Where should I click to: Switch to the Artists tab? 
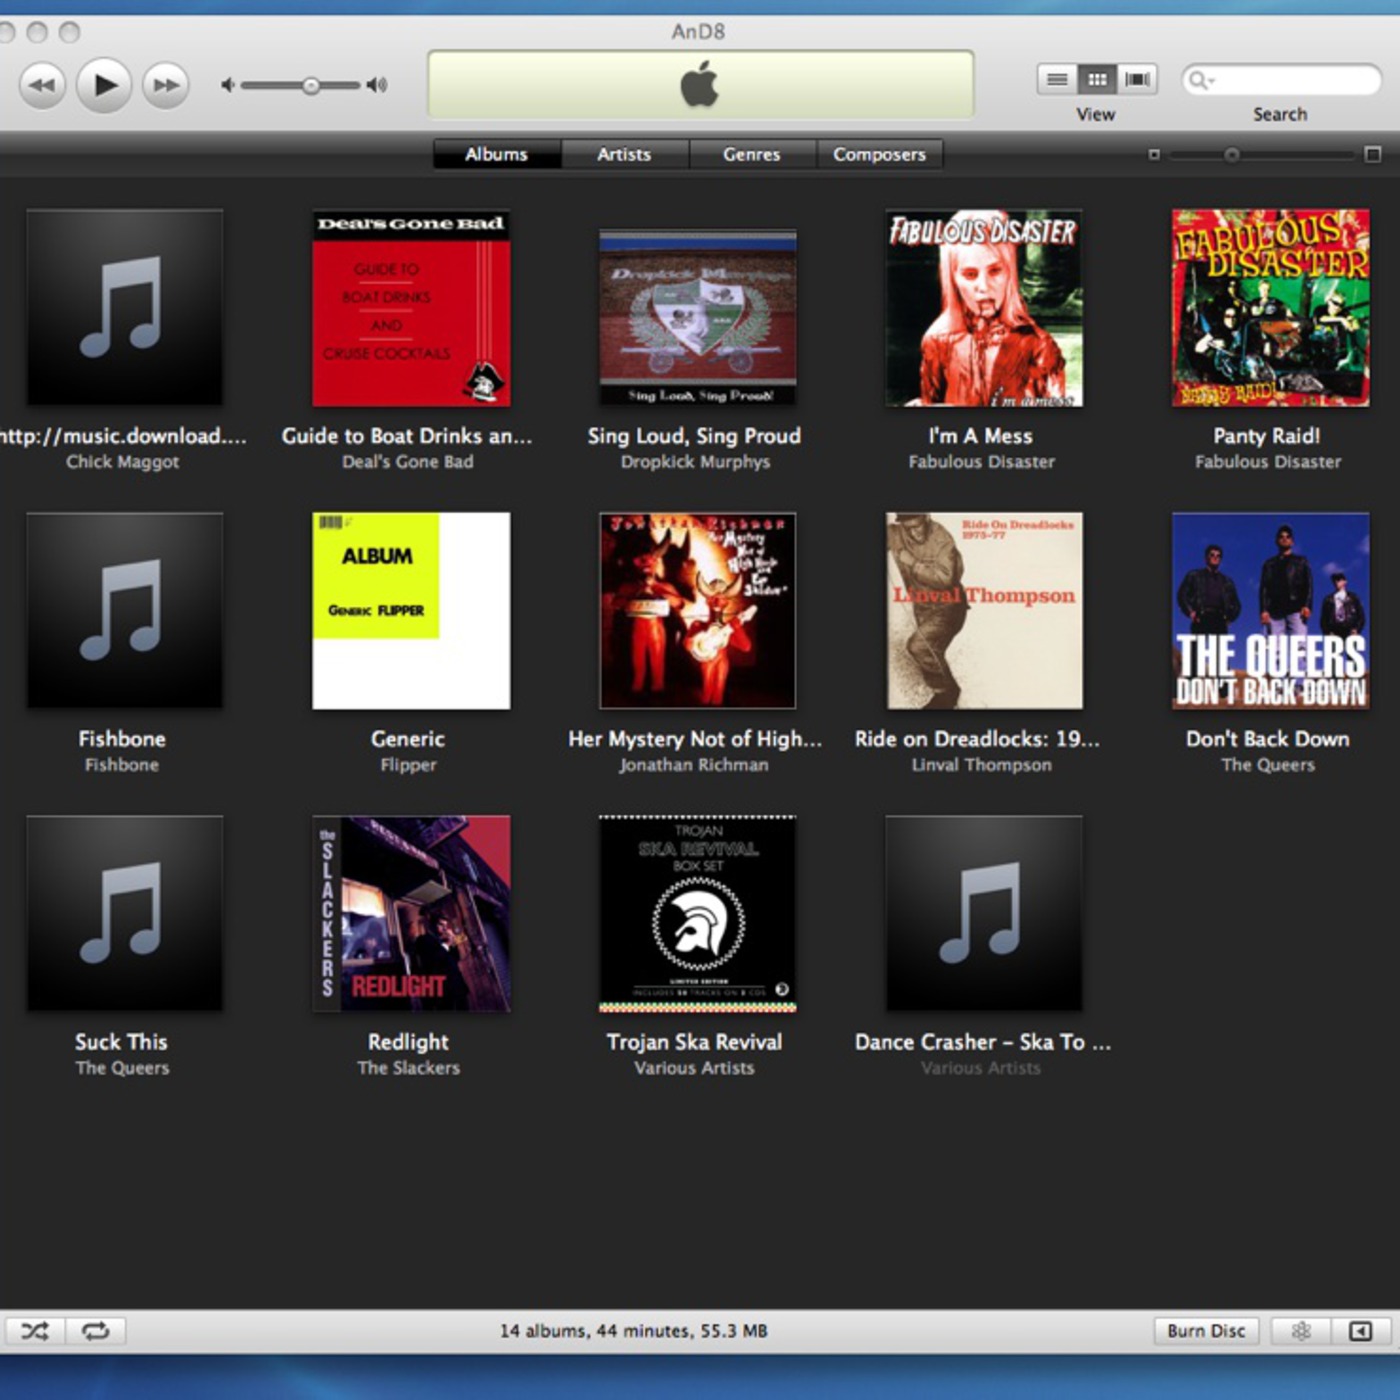click(624, 154)
